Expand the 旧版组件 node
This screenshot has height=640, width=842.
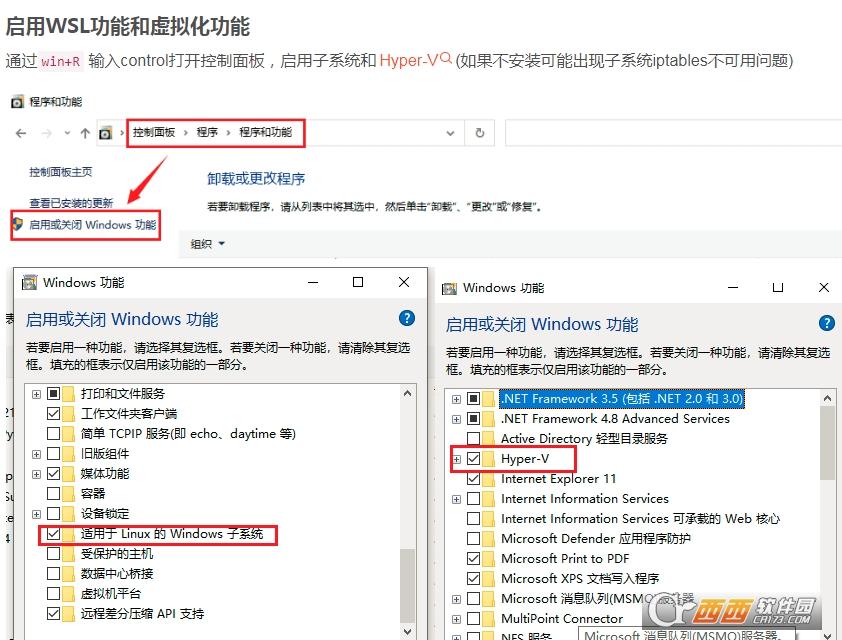pos(37,454)
